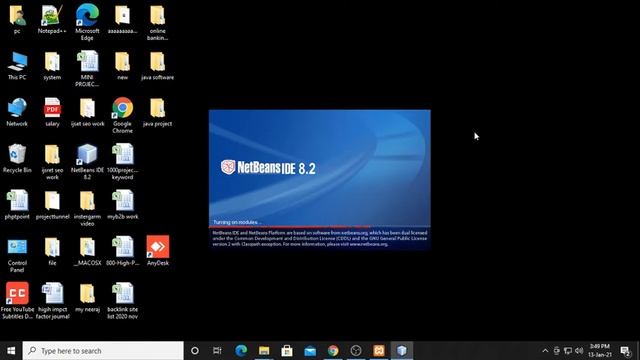Click the 'Type here to search' box

click(103, 351)
